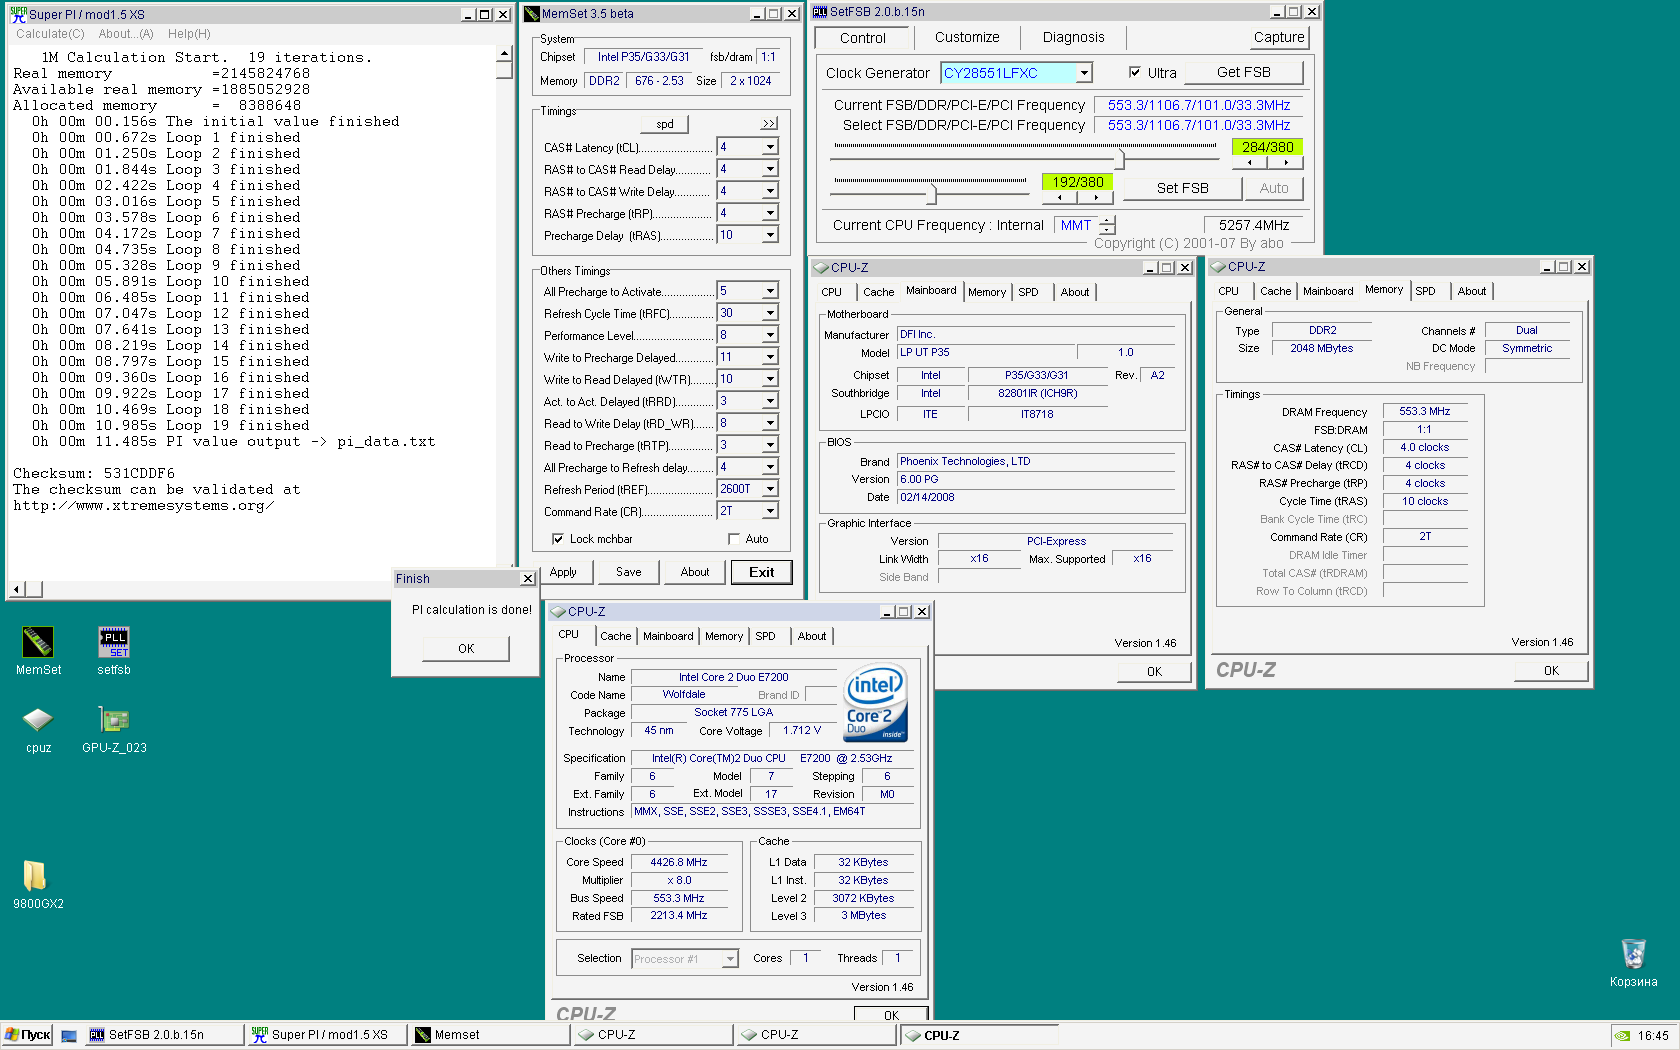Click OK in the Finish dialog
Screen dimensions: 1680x1050
[466, 649]
